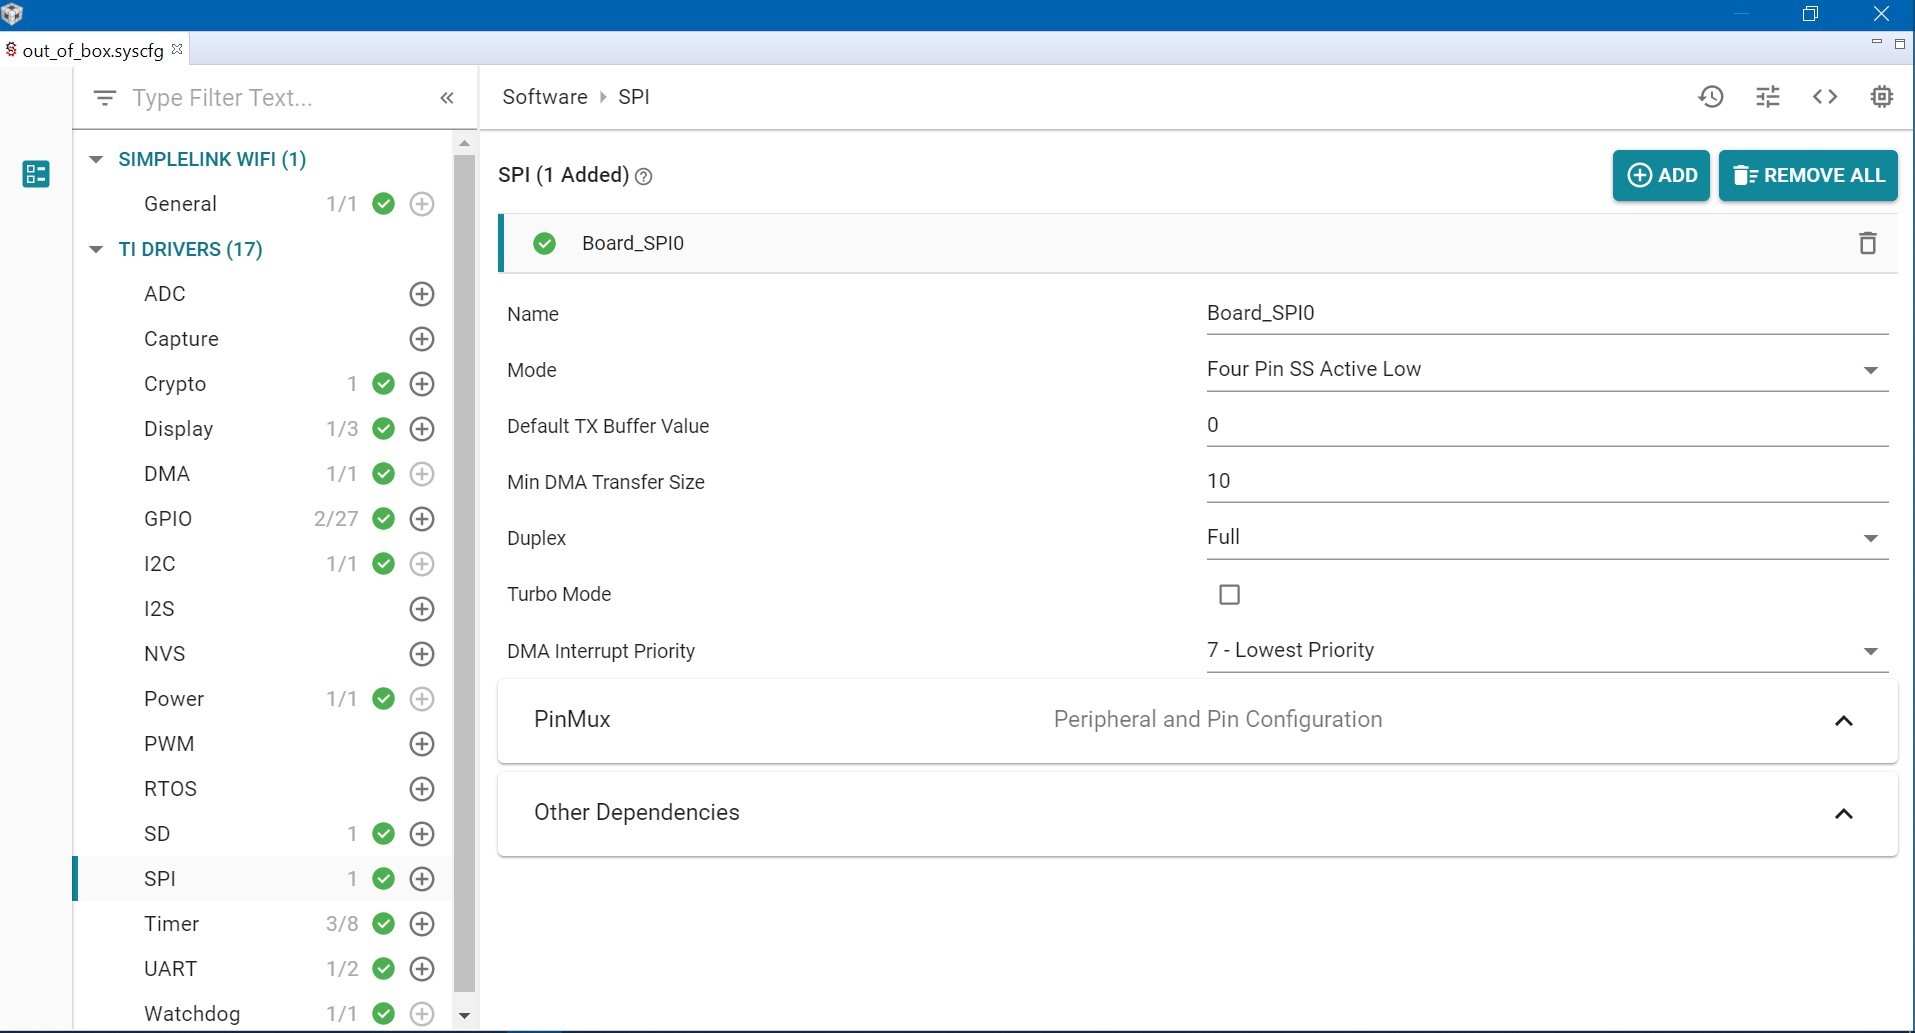
Task: Add a Display instance with plus icon
Action: (x=422, y=429)
